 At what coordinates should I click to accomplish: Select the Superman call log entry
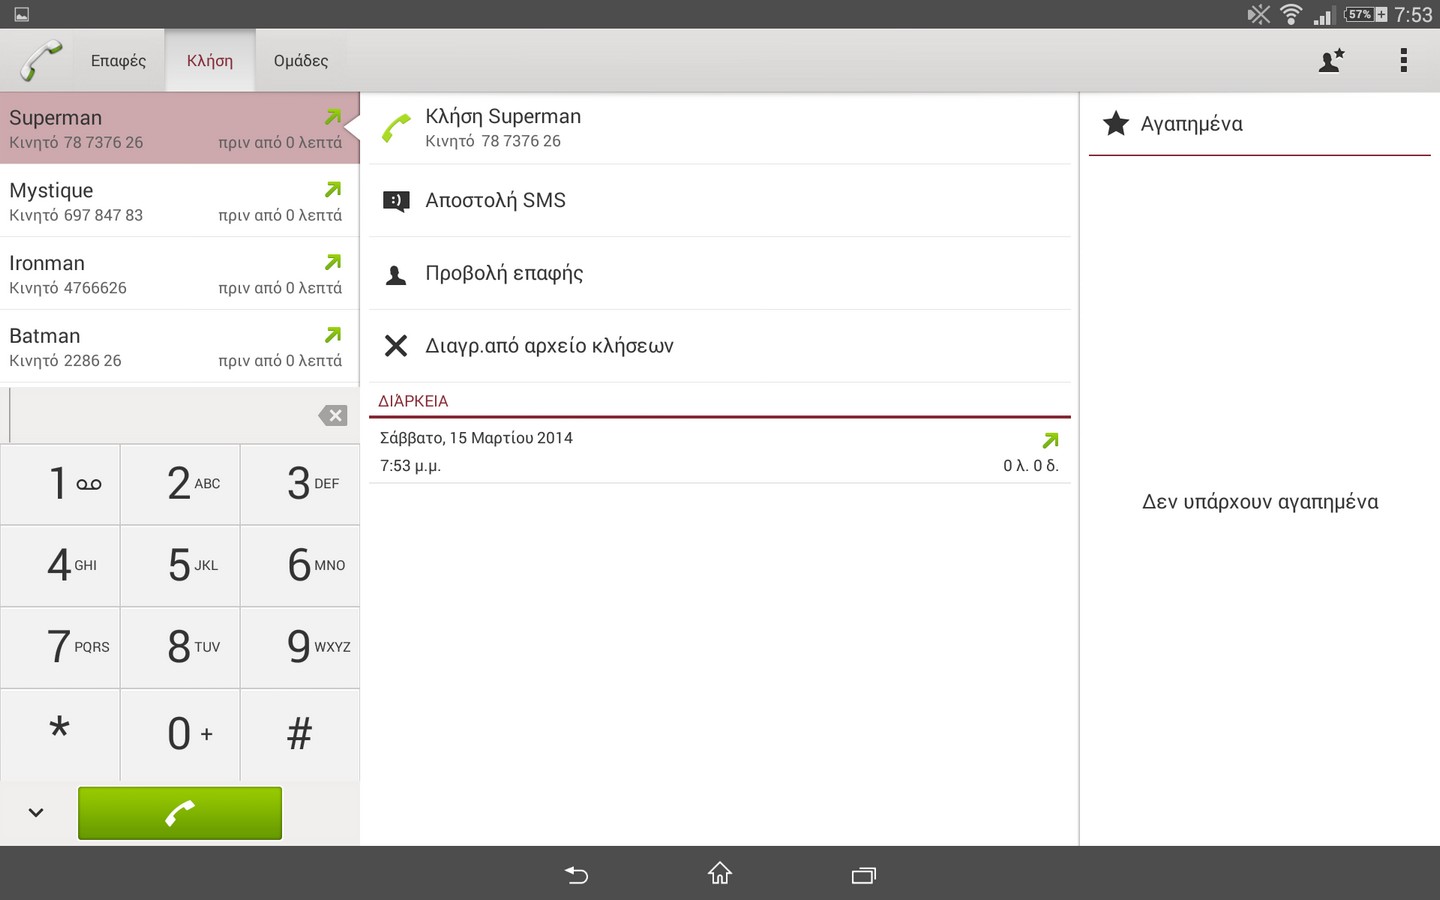[179, 129]
